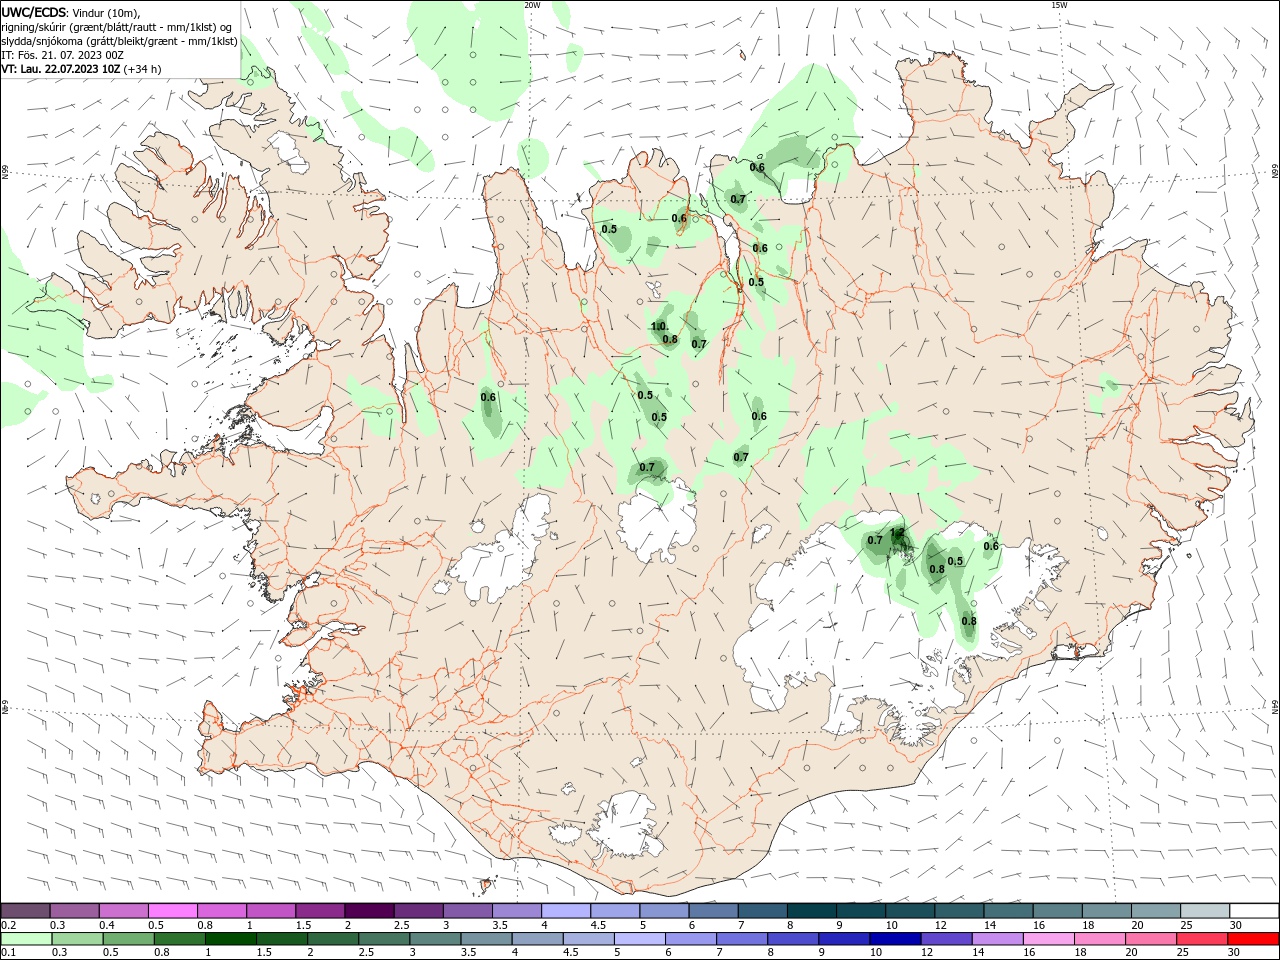Viewport: 1280px width, 960px height.
Task: Select the 'VT: Lau. 22.07.2023 10Z (+34 h)' line
Action: 81,69
